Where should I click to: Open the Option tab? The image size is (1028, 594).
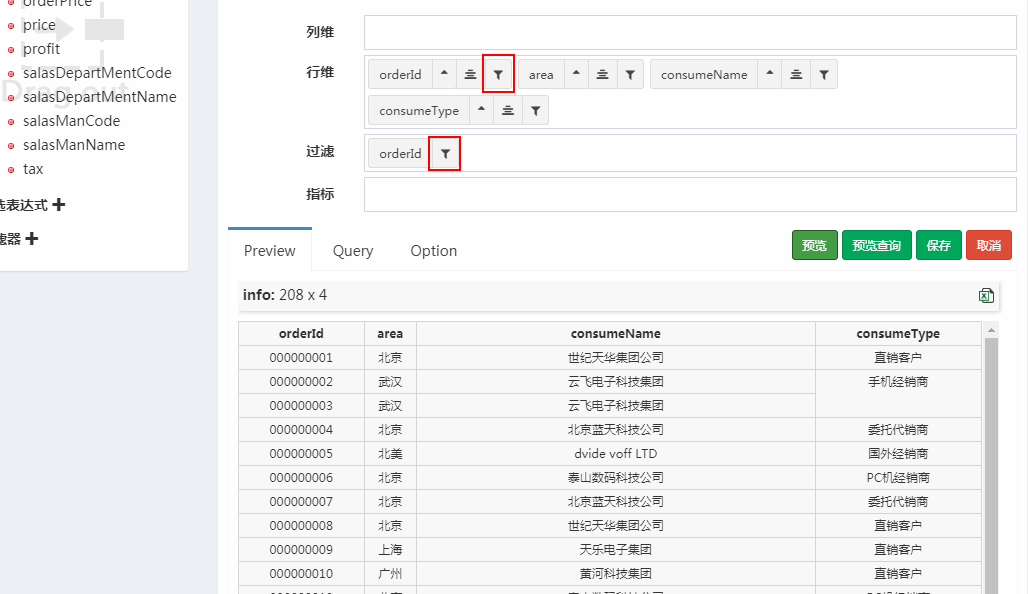click(433, 250)
